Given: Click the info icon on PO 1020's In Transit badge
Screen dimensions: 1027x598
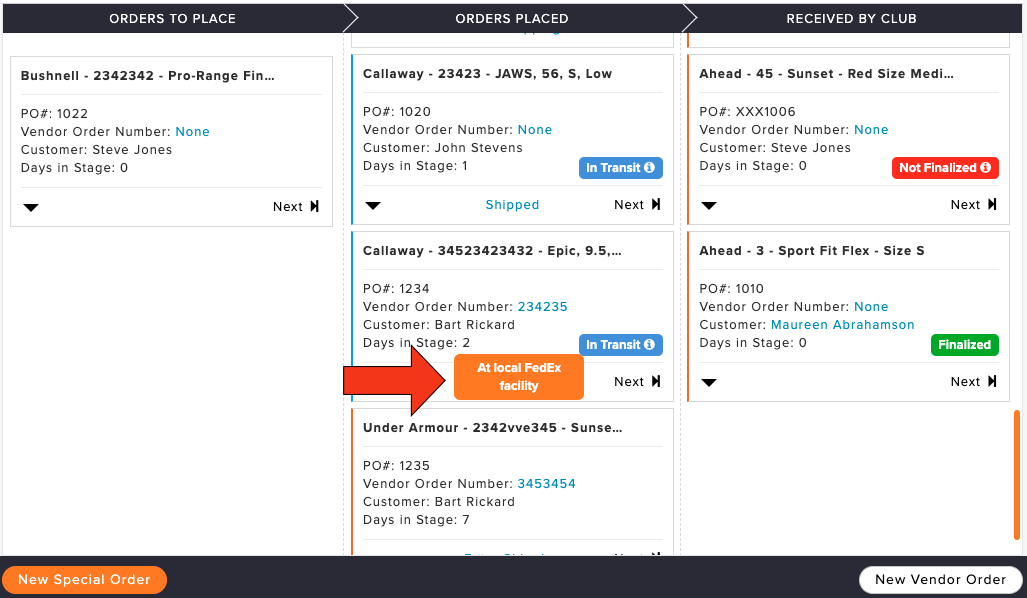Looking at the screenshot, I should point(649,168).
